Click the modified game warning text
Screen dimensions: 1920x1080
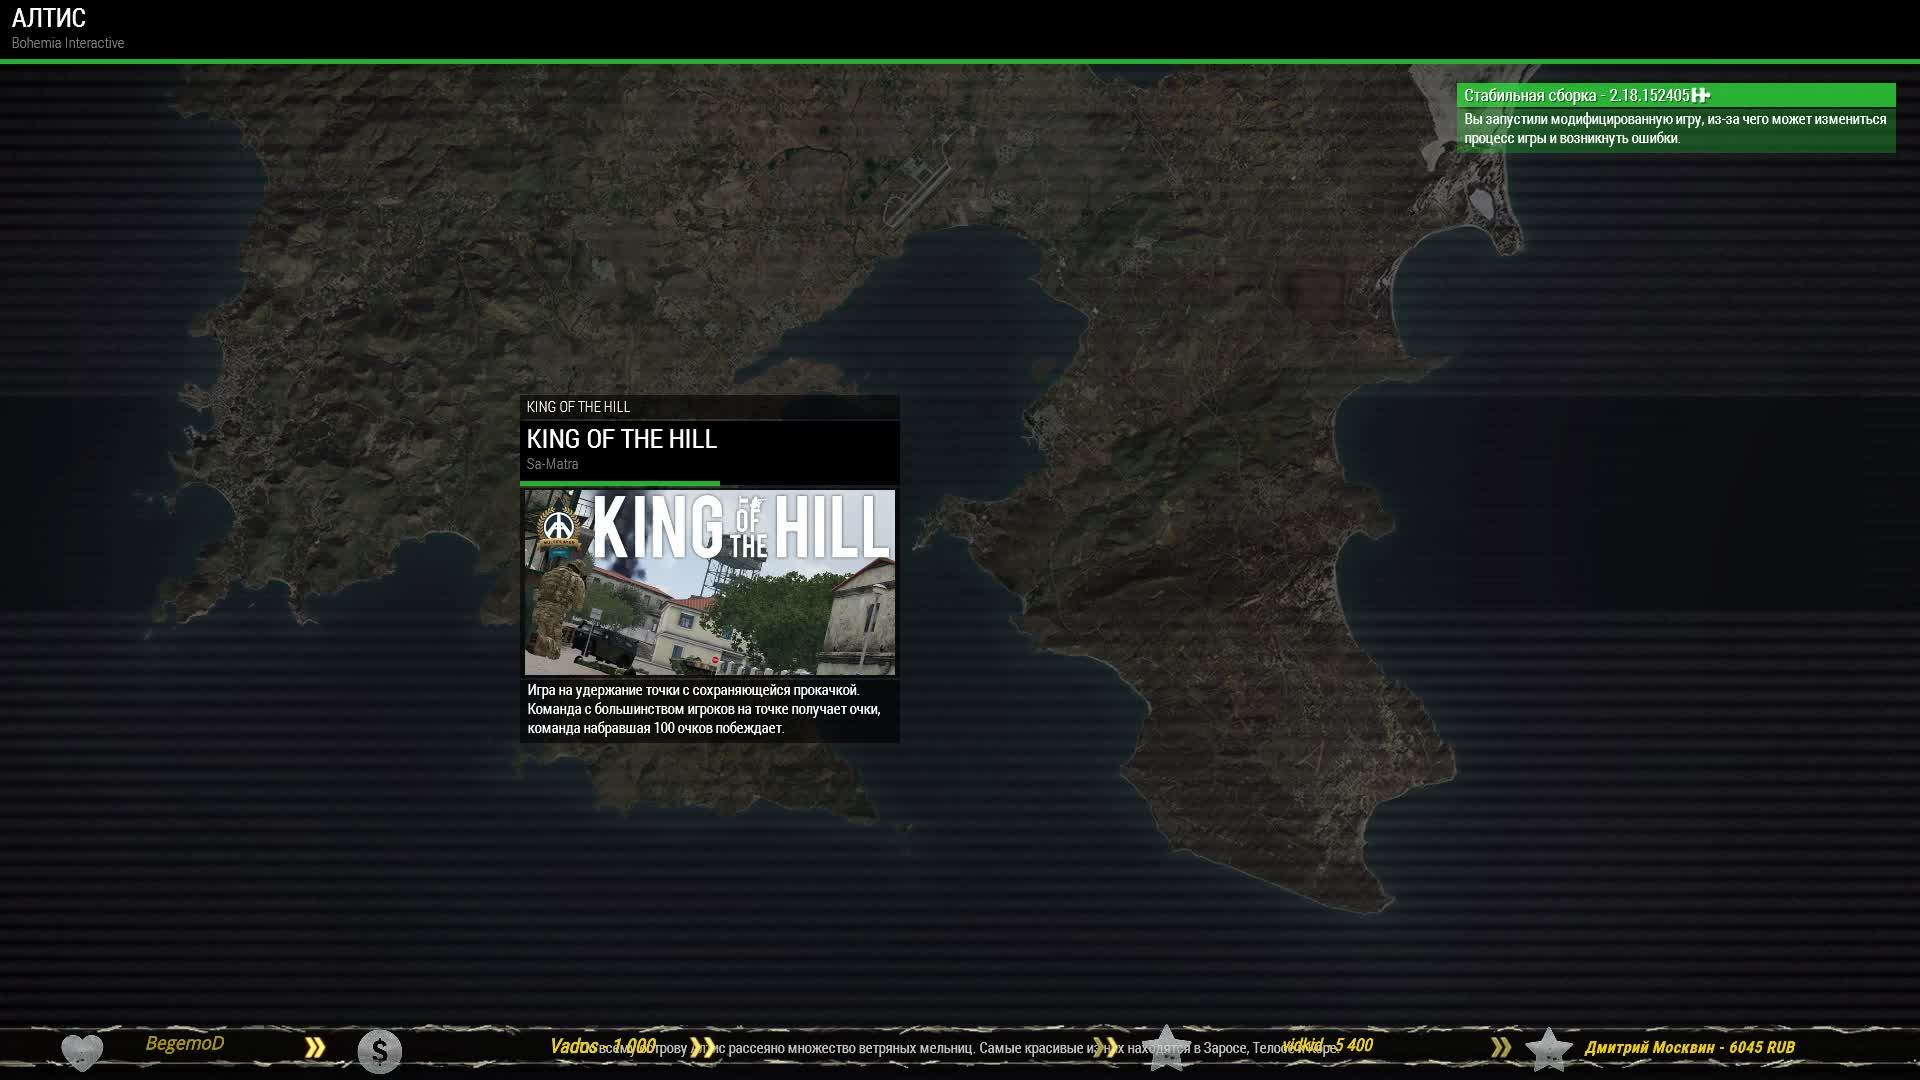click(1675, 129)
